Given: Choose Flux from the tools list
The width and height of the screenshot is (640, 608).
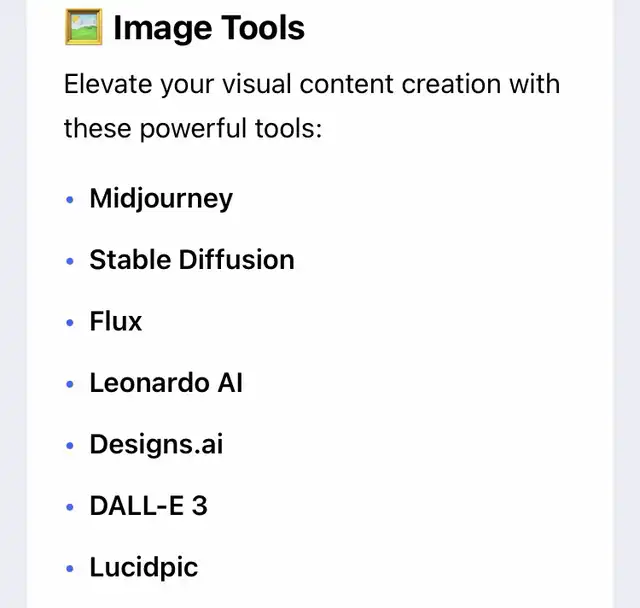Looking at the screenshot, I should pos(116,322).
